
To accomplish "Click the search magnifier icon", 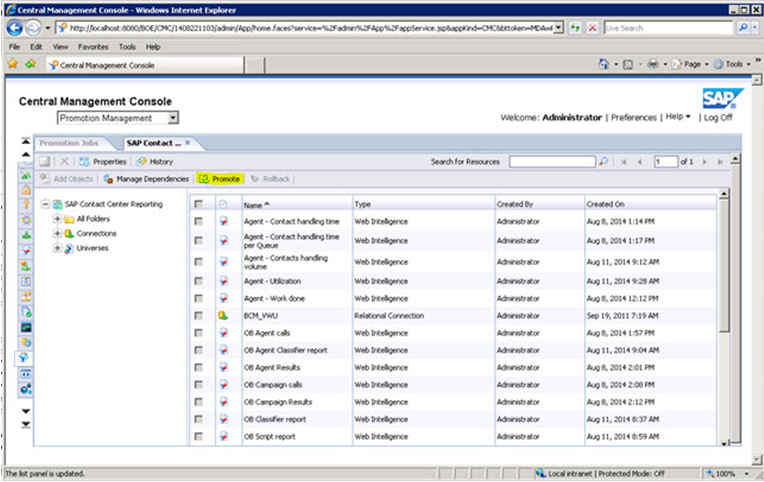I will pos(603,161).
